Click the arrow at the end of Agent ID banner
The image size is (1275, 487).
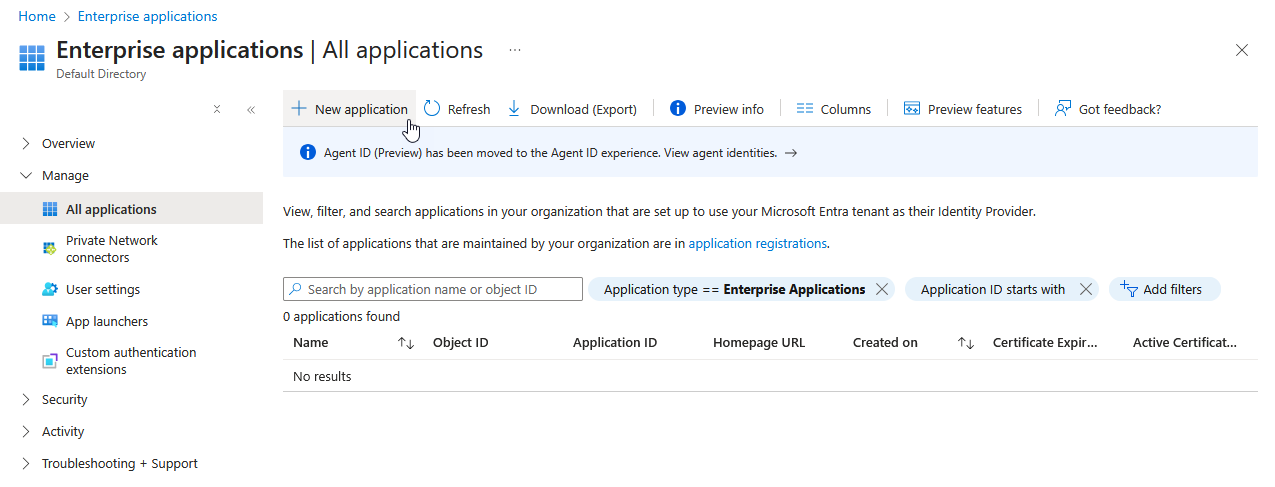click(x=790, y=153)
